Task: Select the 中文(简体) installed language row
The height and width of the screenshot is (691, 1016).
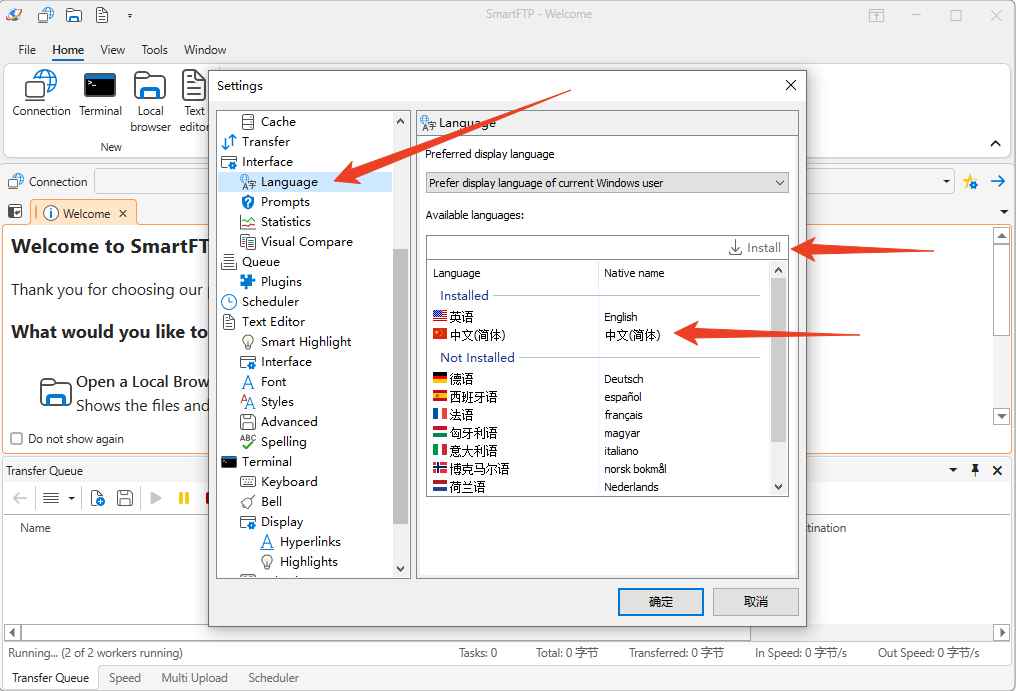Action: (598, 335)
